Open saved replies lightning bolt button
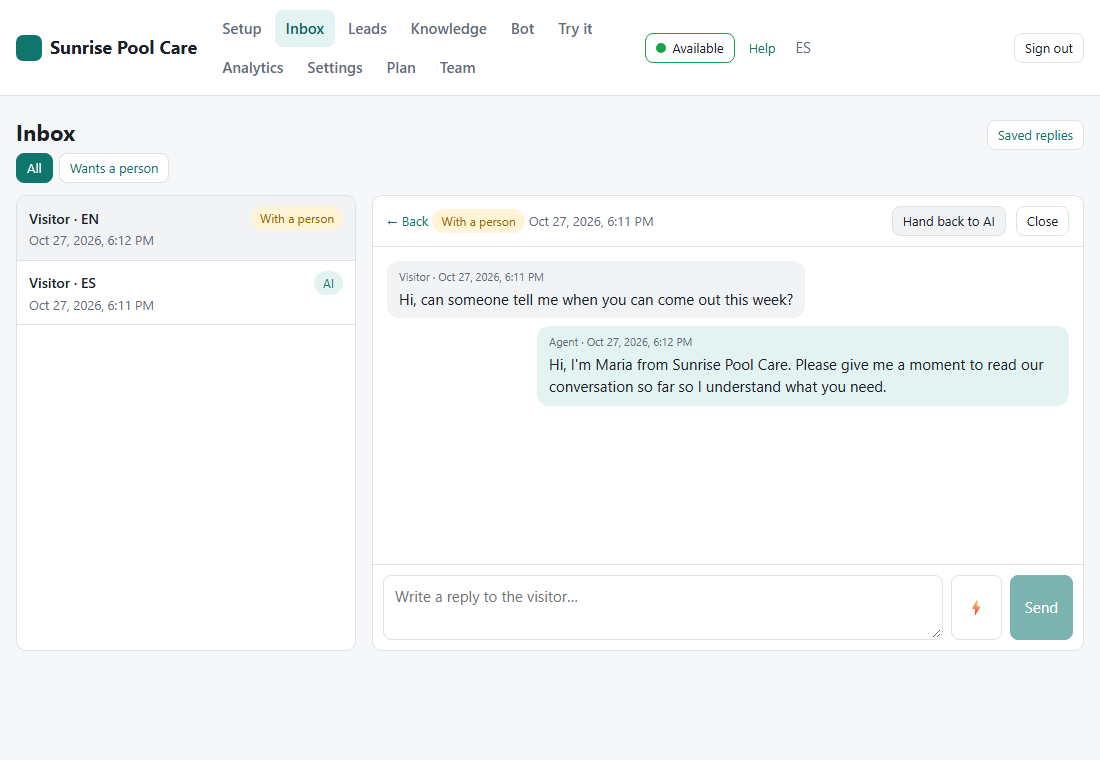This screenshot has height=760, width=1100. (976, 608)
